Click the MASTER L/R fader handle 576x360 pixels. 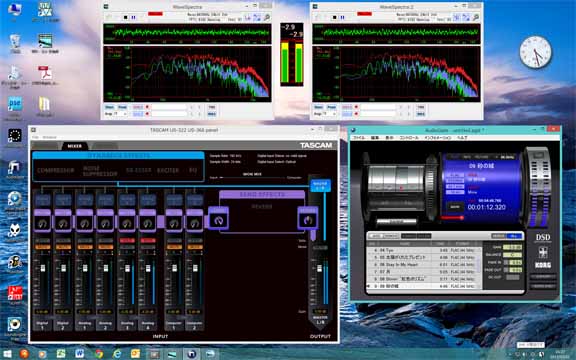319,268
